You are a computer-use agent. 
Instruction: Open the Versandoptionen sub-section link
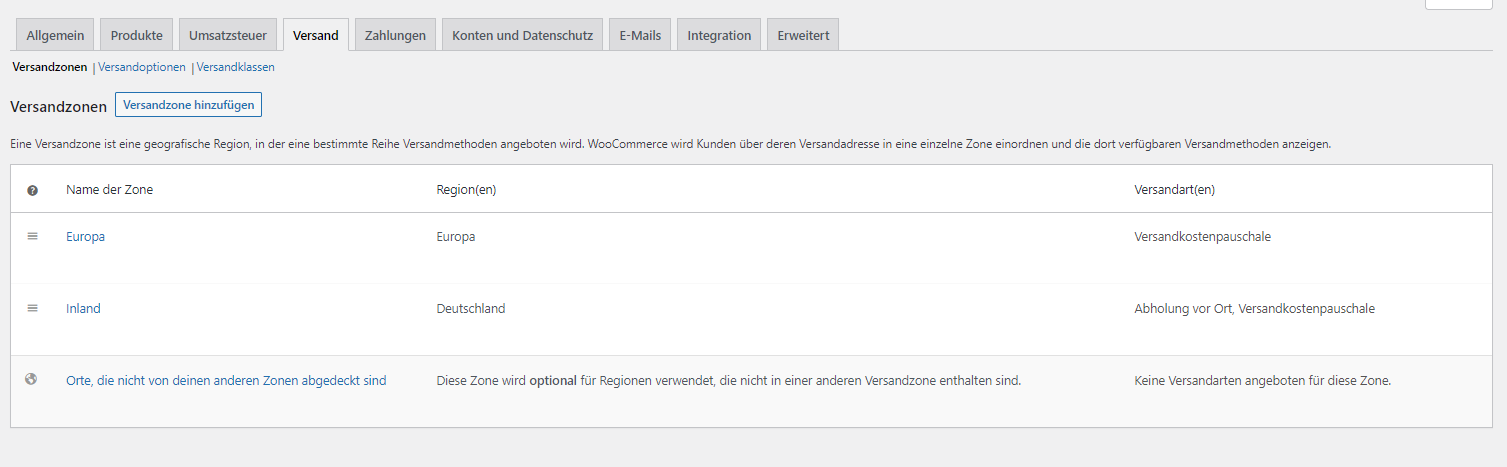[142, 67]
